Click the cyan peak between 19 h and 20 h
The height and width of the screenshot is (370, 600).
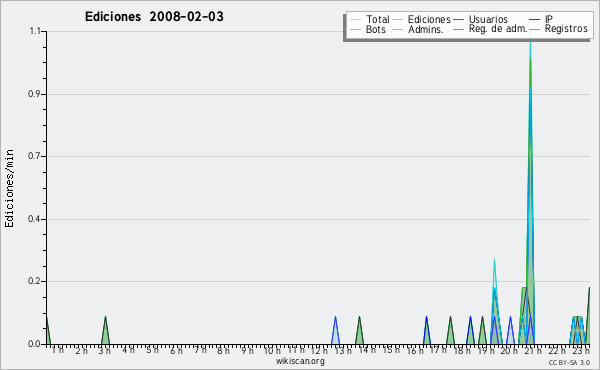point(494,302)
